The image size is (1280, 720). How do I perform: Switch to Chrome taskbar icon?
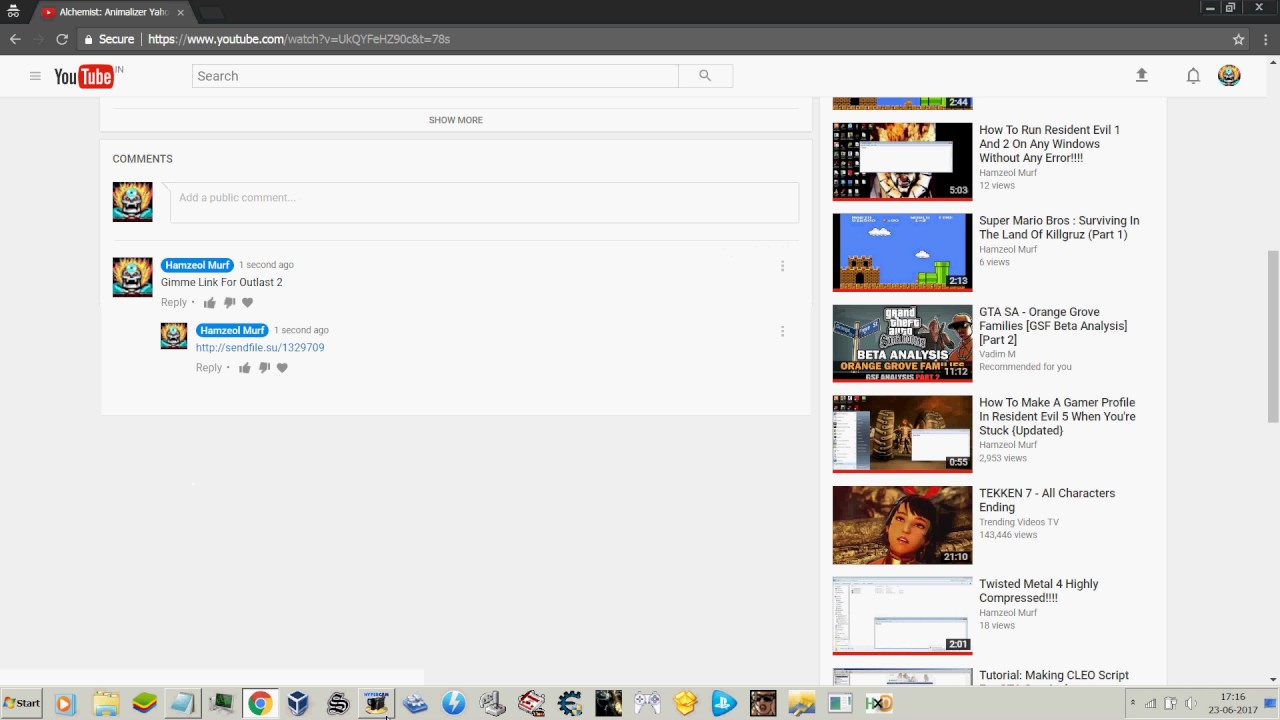(259, 703)
